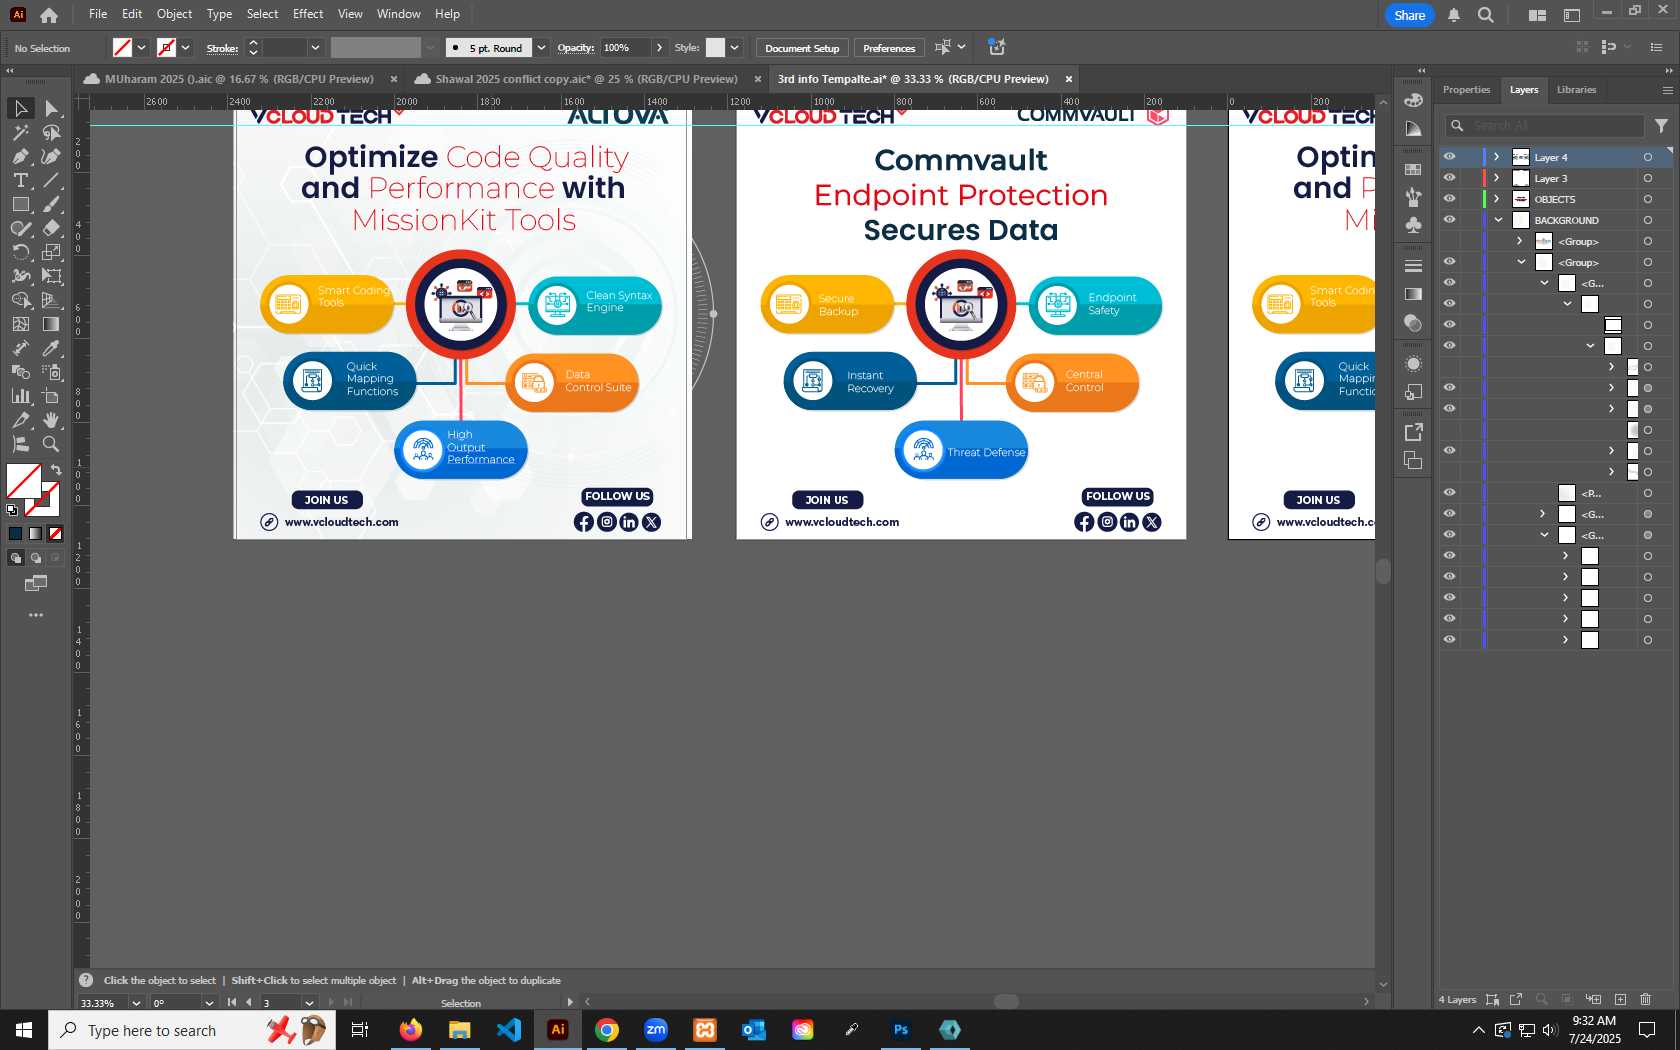Image resolution: width=1680 pixels, height=1050 pixels.
Task: Select the Gradient tool in toolbar
Action: coord(51,324)
